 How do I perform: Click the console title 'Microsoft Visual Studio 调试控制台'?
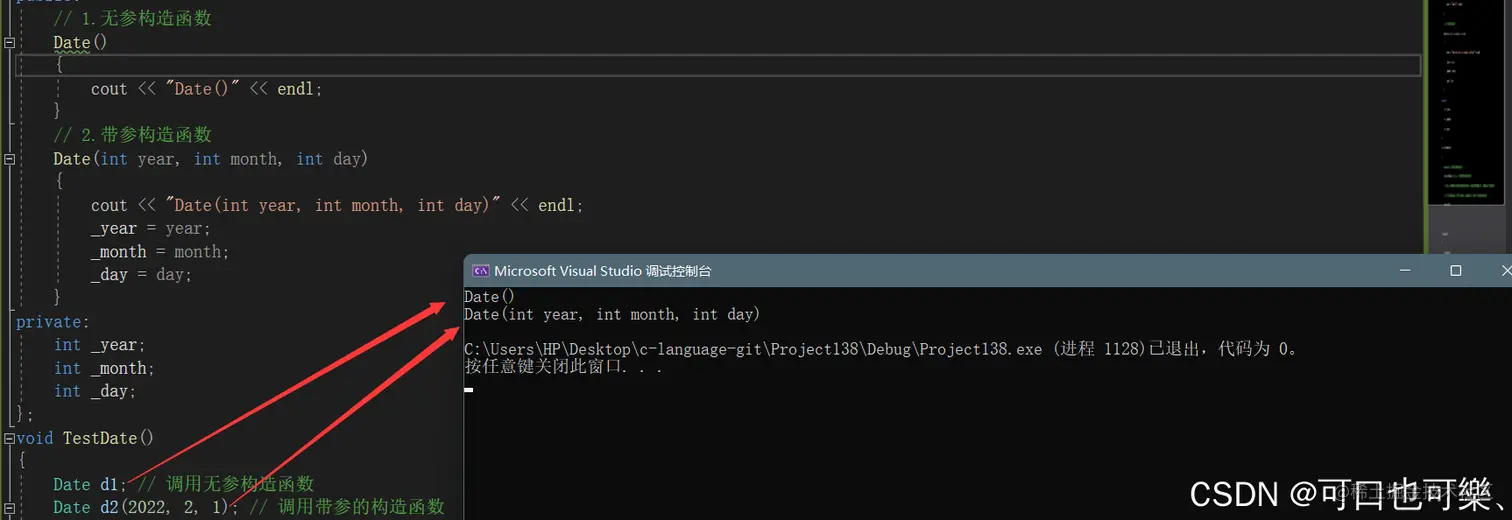[x=603, y=271]
